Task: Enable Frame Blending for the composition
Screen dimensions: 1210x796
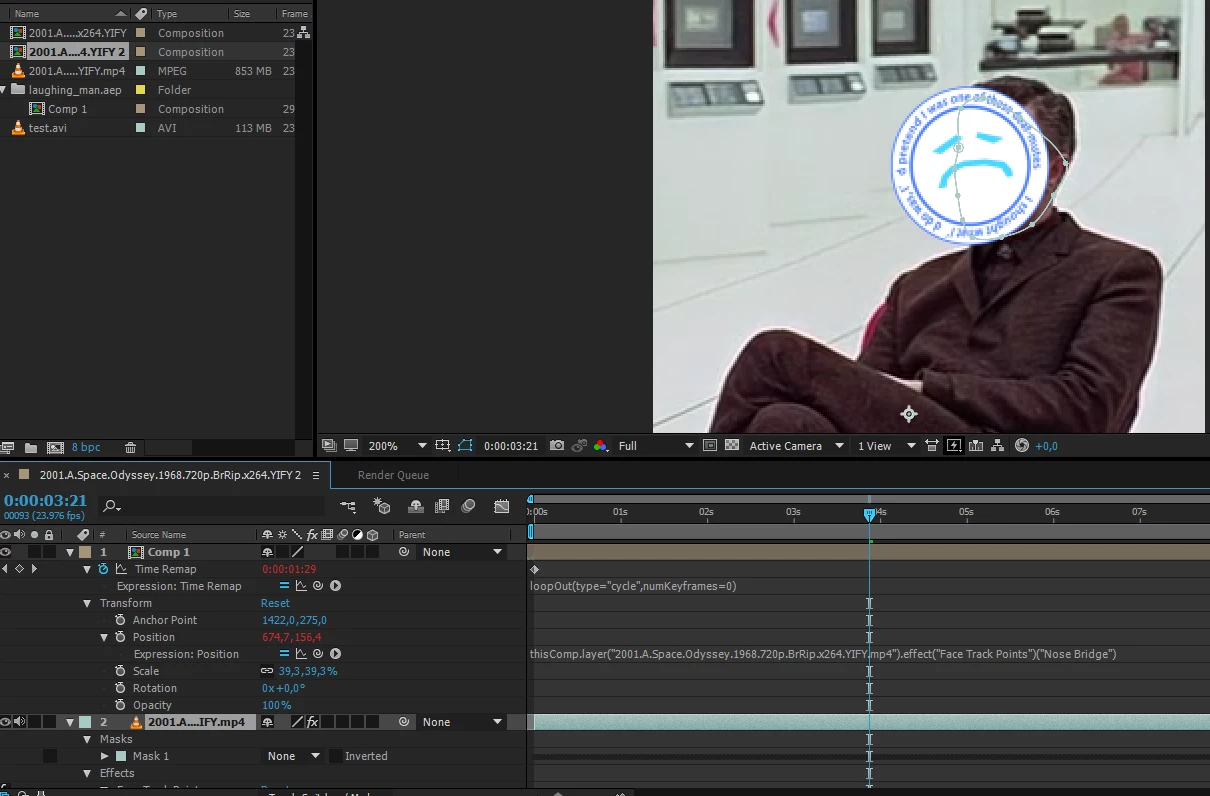Action: 441,506
